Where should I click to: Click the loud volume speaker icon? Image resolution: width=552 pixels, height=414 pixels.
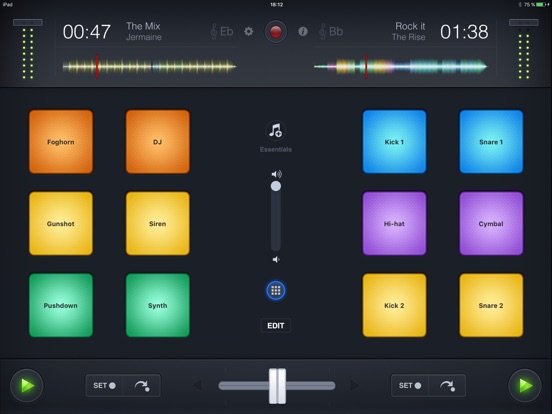tap(277, 174)
